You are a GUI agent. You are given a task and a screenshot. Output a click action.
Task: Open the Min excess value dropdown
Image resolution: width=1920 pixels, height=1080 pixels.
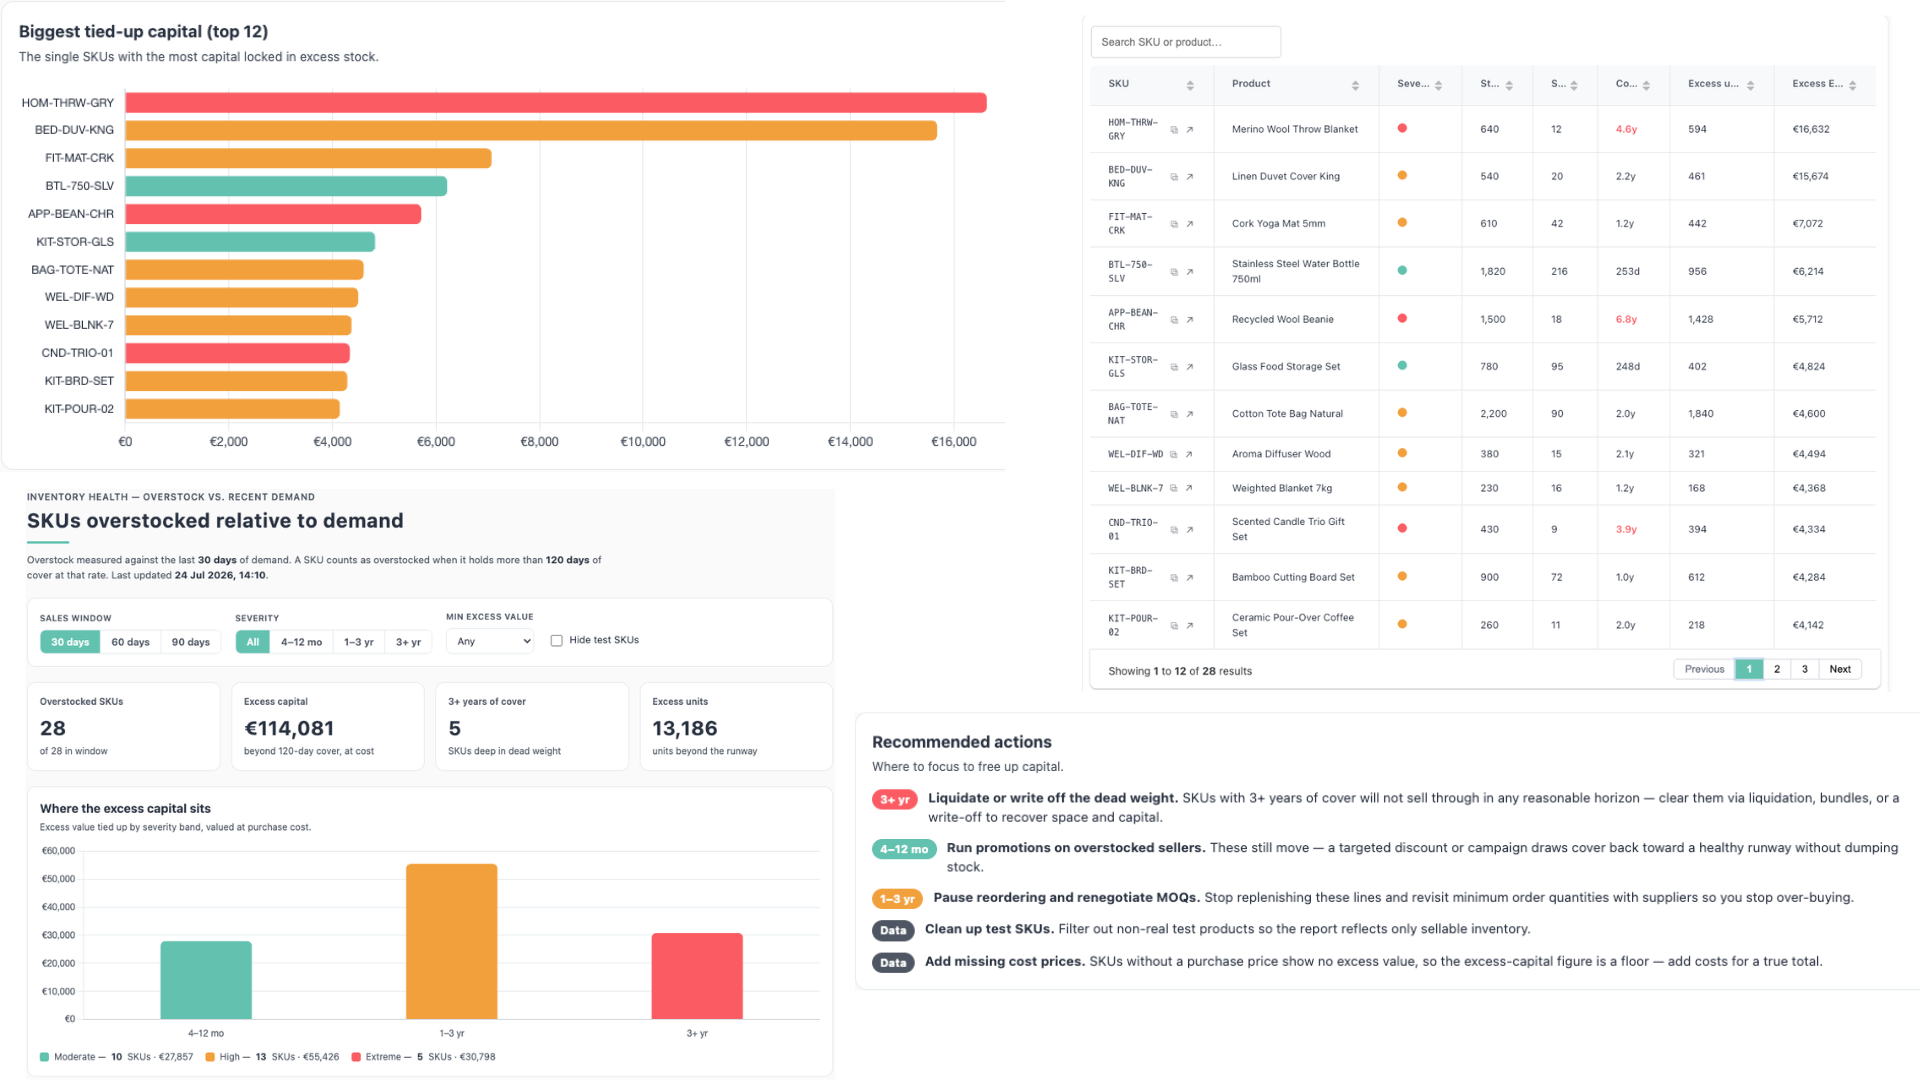click(x=492, y=641)
